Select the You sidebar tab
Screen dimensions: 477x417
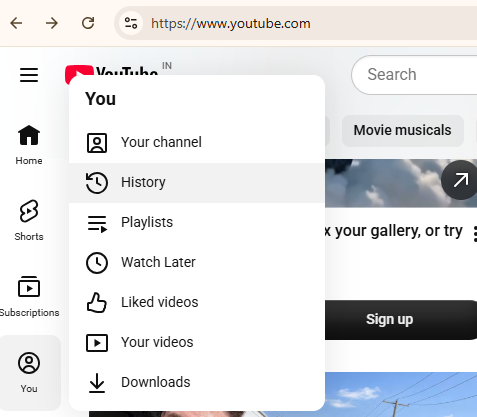29,373
